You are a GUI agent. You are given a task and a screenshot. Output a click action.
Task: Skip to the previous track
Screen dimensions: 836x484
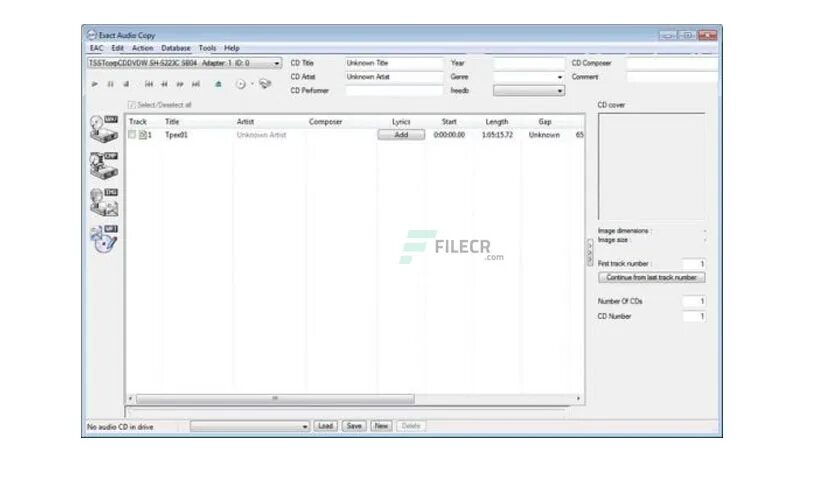click(x=149, y=84)
